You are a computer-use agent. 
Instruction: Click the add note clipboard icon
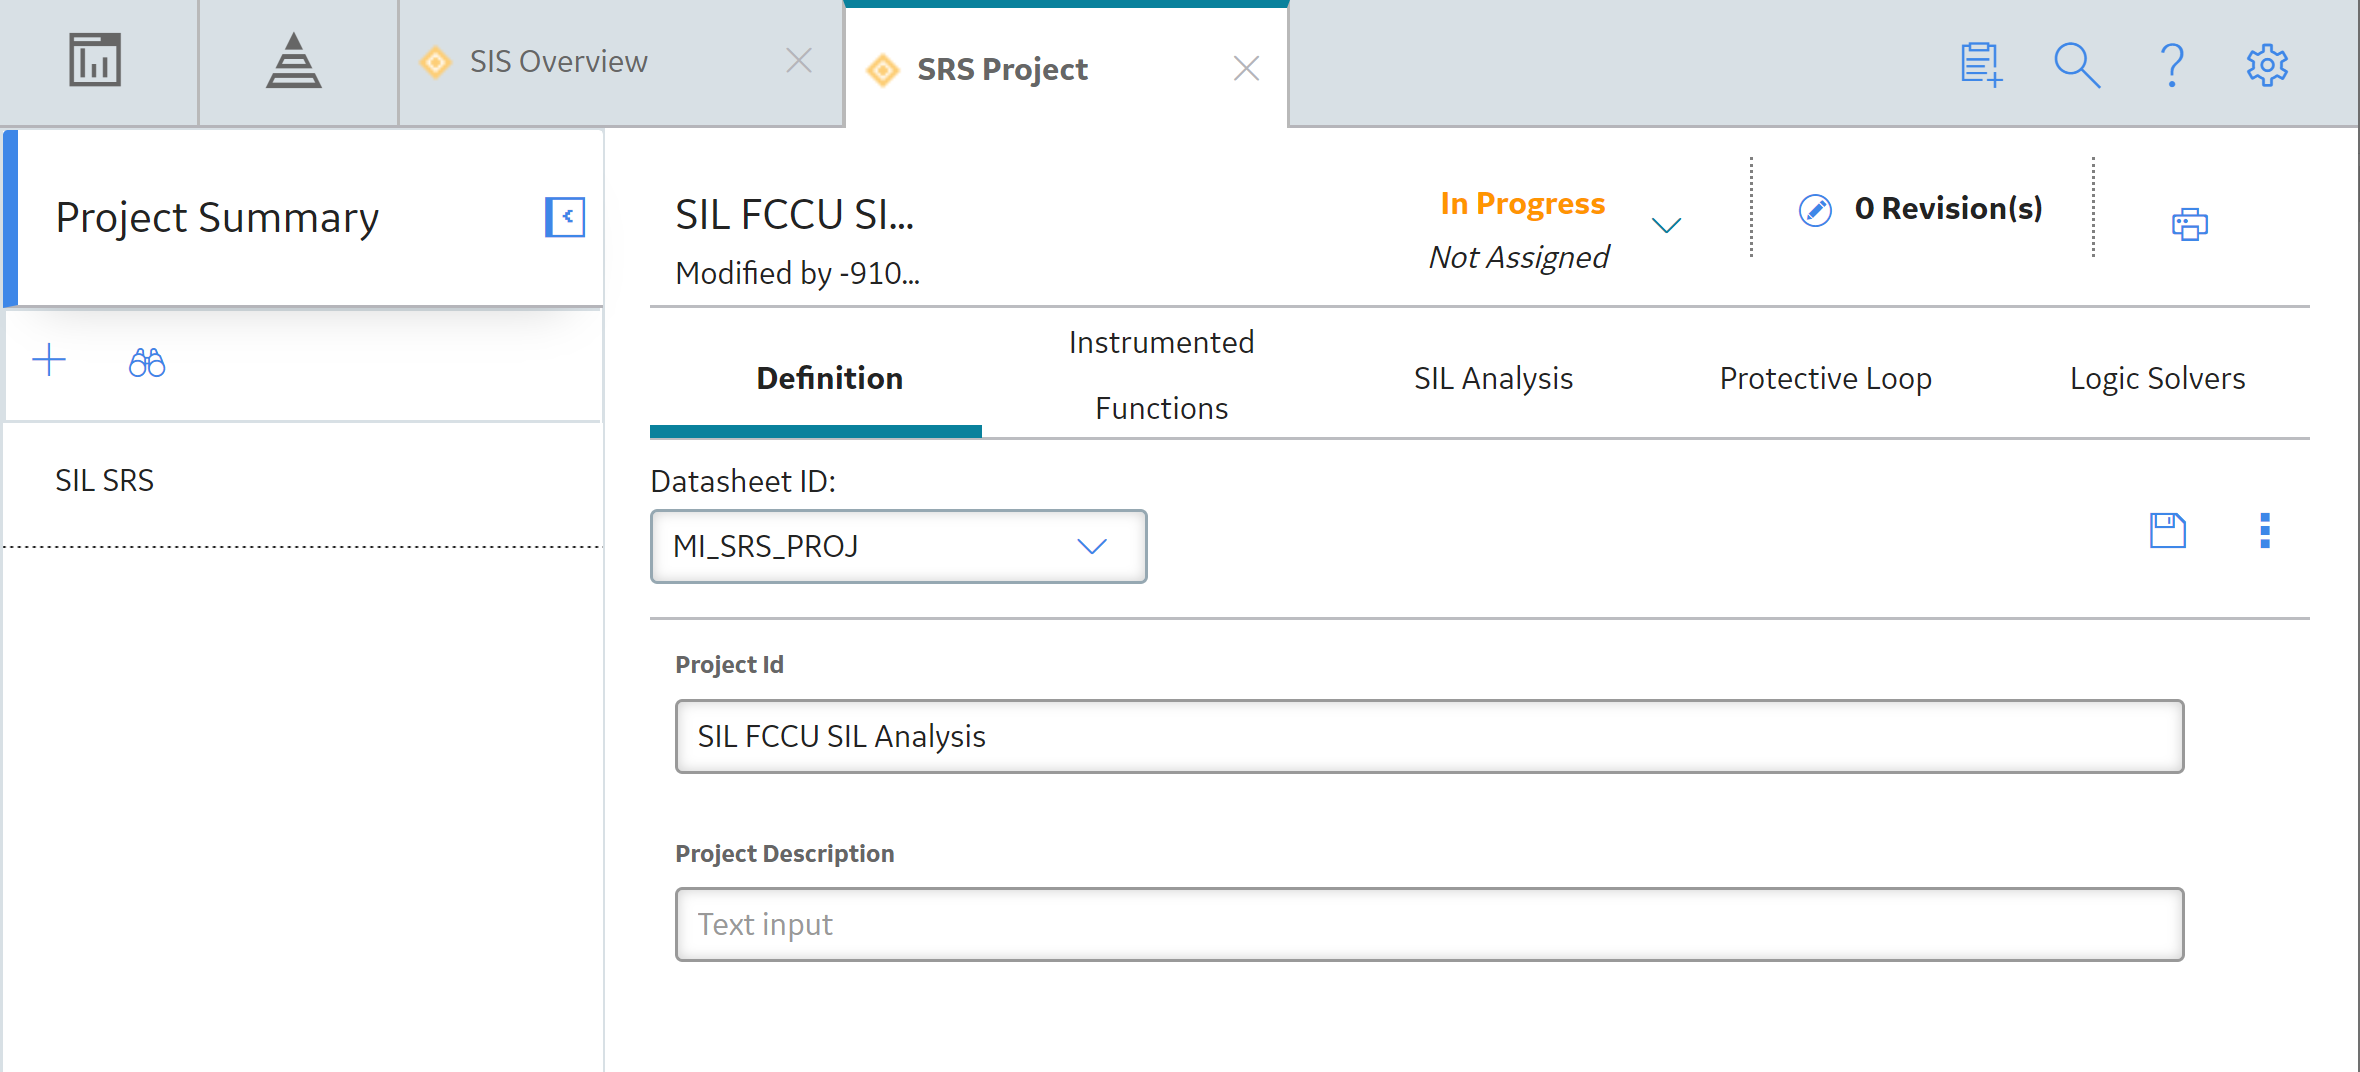[x=1981, y=65]
